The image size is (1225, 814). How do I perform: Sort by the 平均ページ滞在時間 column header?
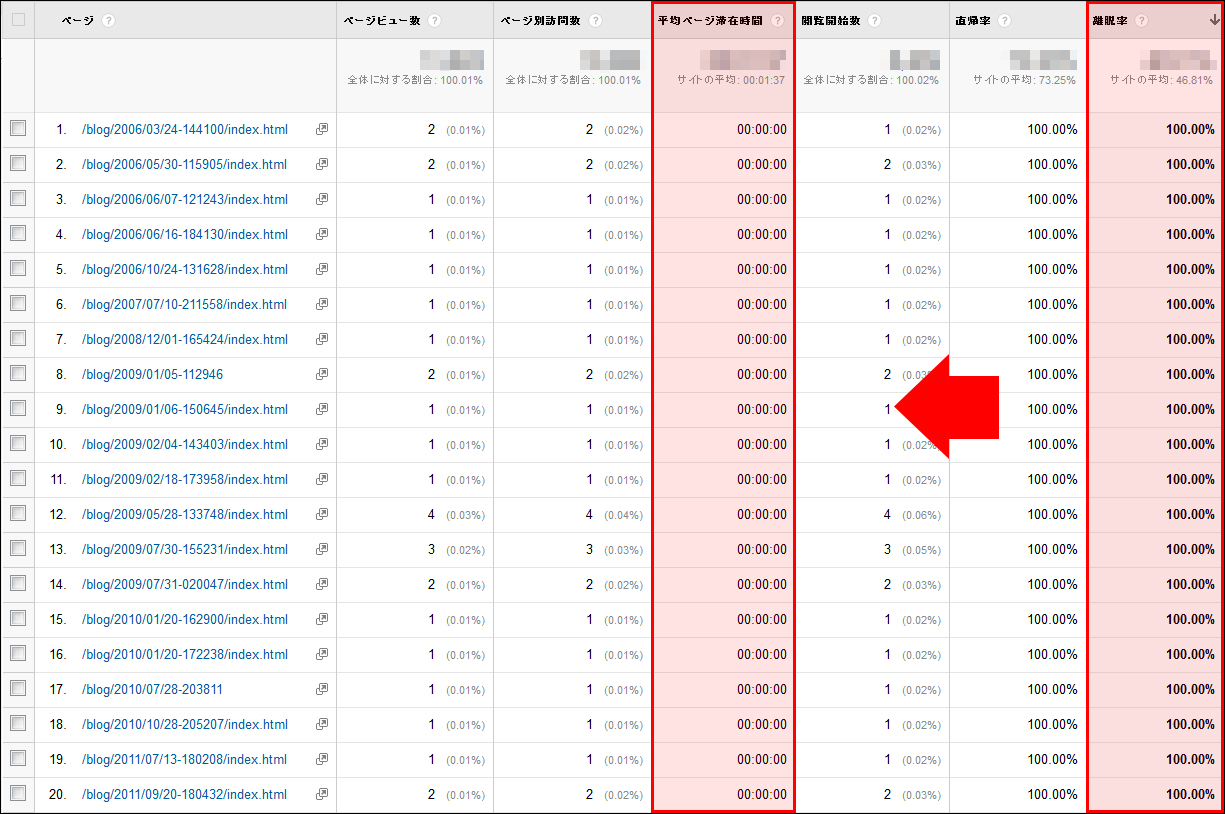tap(712, 21)
